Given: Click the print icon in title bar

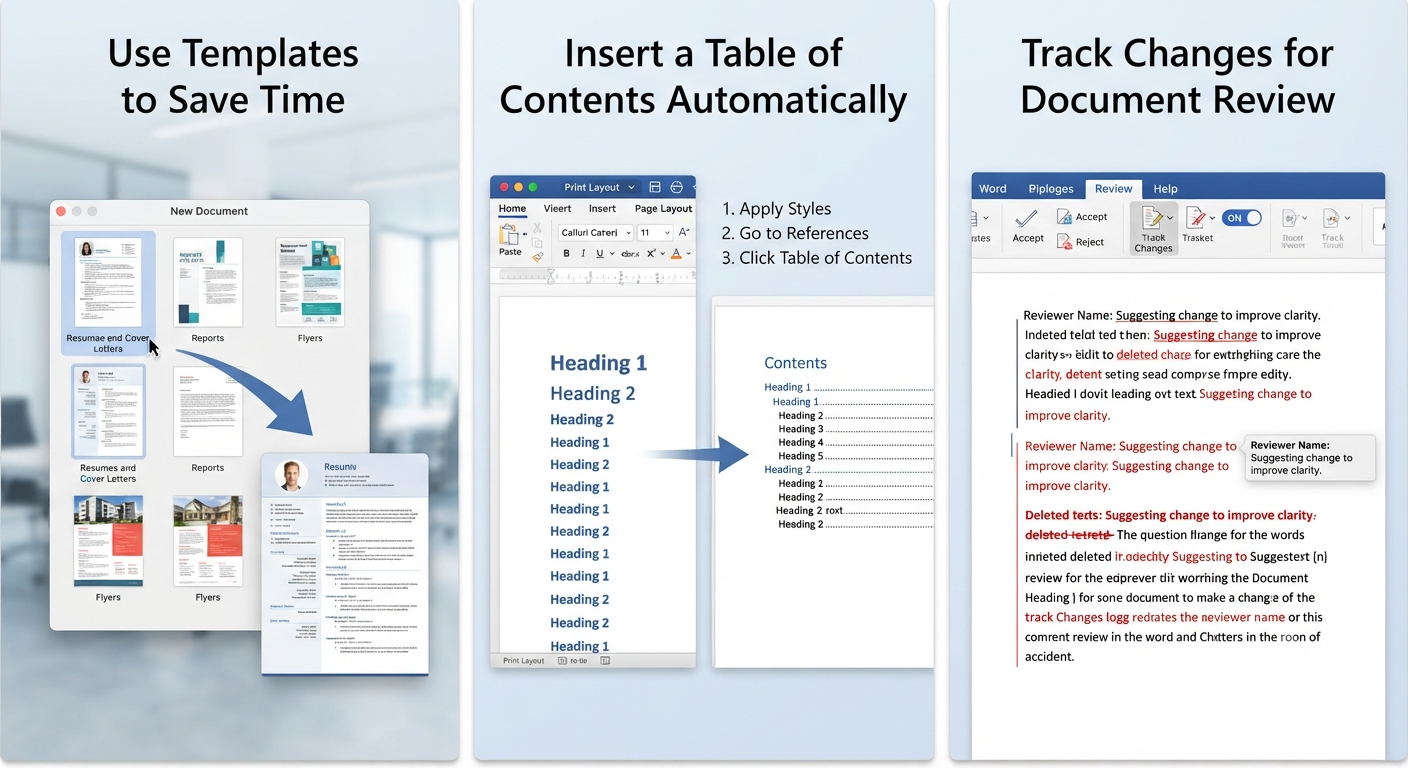Looking at the screenshot, I should [x=677, y=187].
